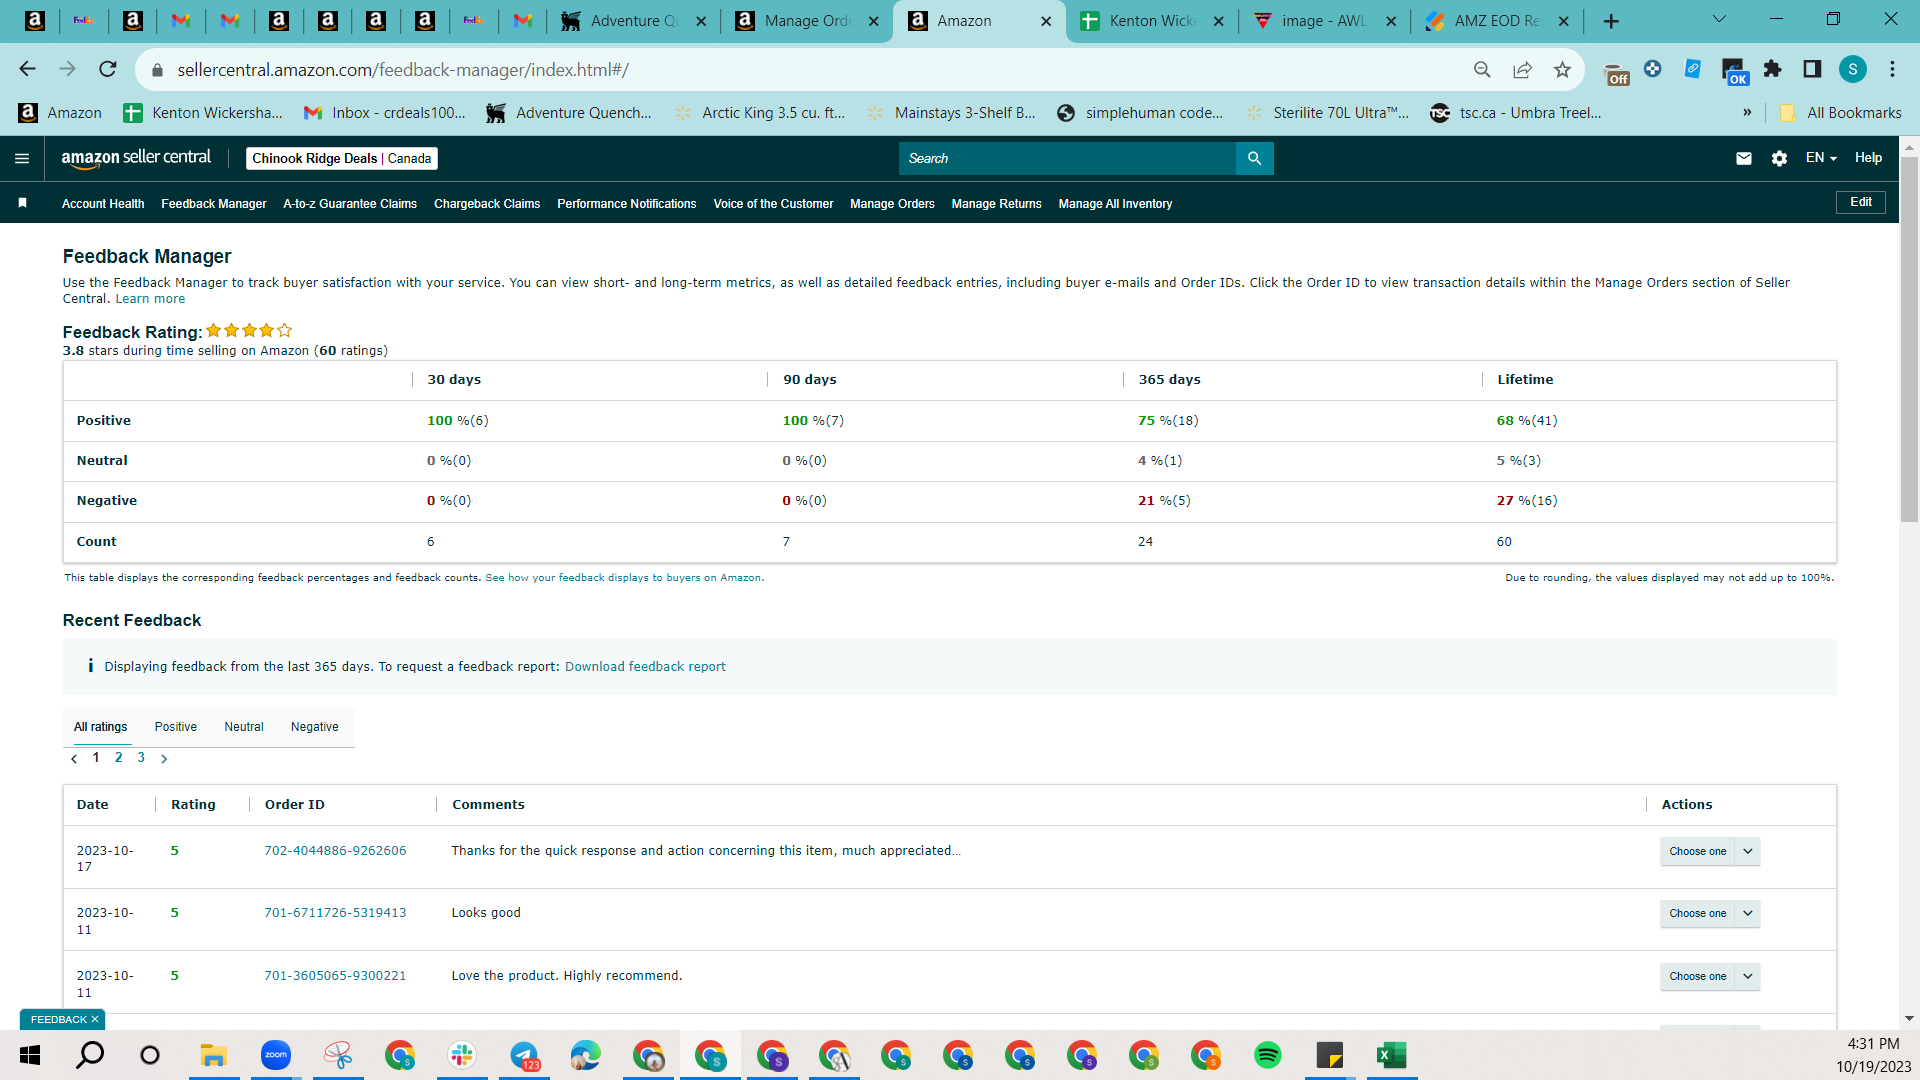Click the browser Back arrow
Screen dimensions: 1920x1080
click(27, 69)
